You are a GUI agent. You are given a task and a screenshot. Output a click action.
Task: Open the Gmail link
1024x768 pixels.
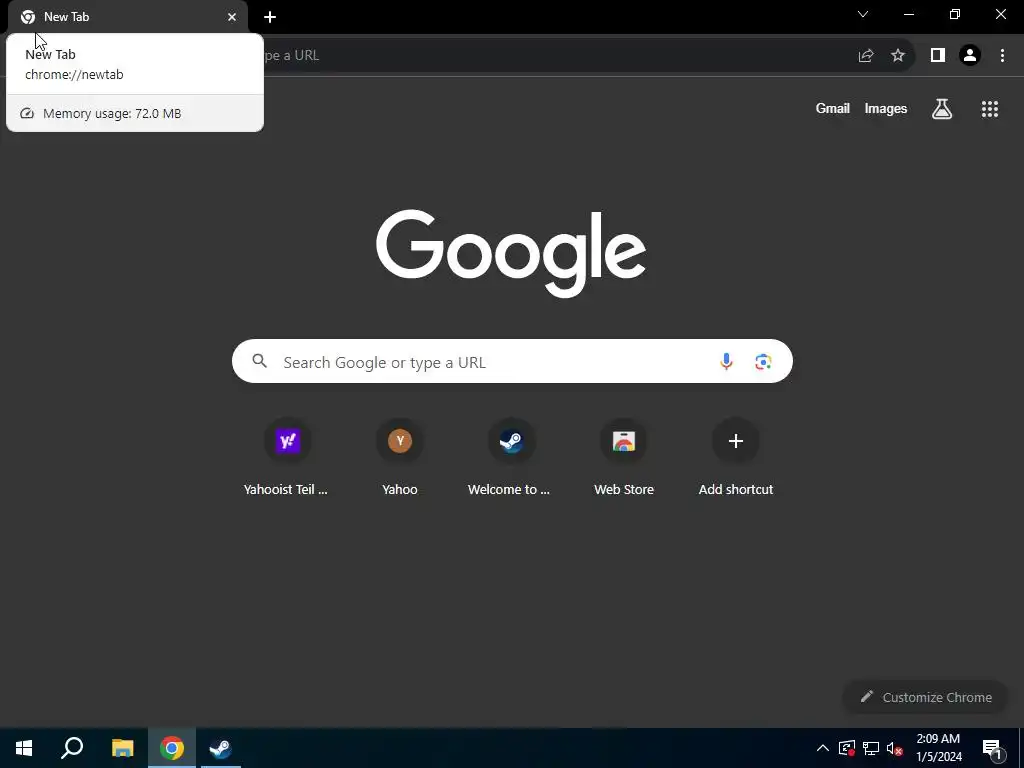(x=833, y=108)
